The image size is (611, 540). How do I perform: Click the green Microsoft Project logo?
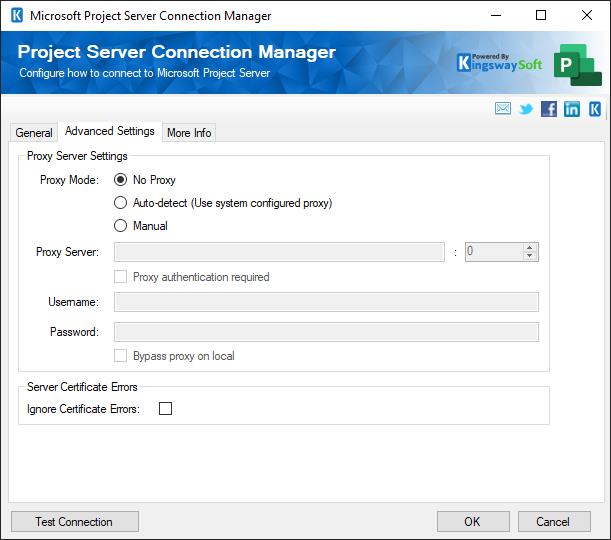click(x=577, y=65)
